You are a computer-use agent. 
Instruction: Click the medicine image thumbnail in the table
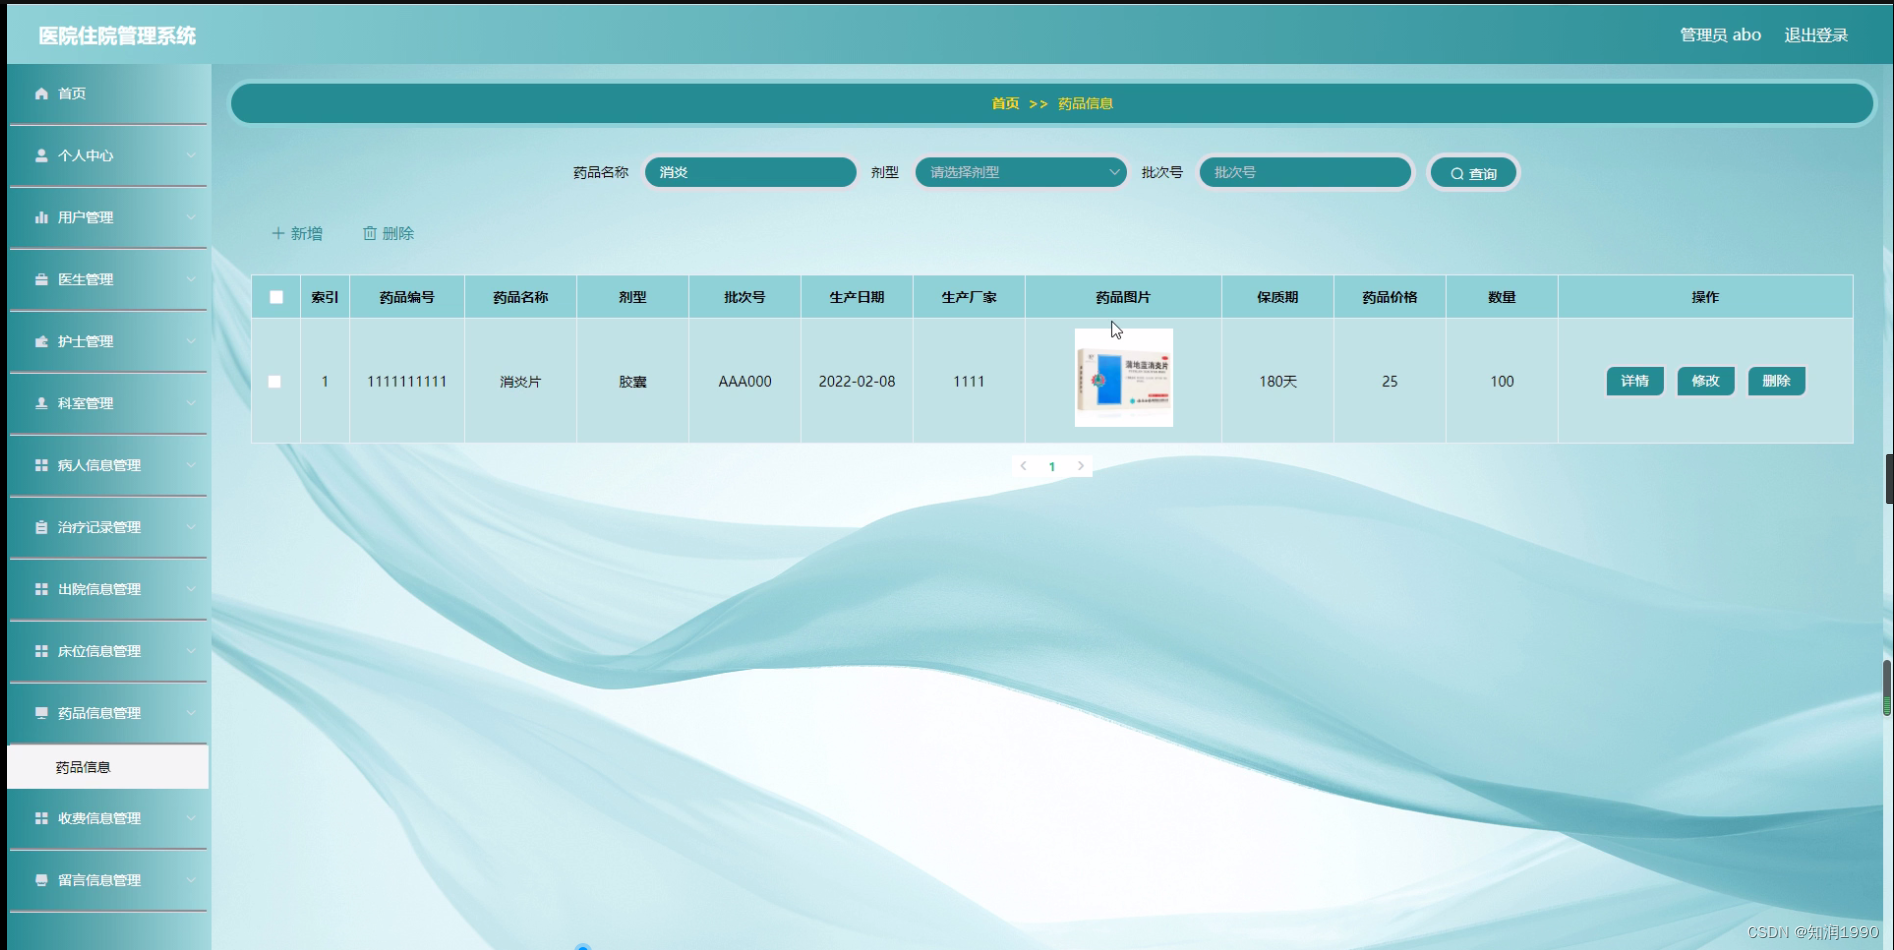(x=1123, y=377)
